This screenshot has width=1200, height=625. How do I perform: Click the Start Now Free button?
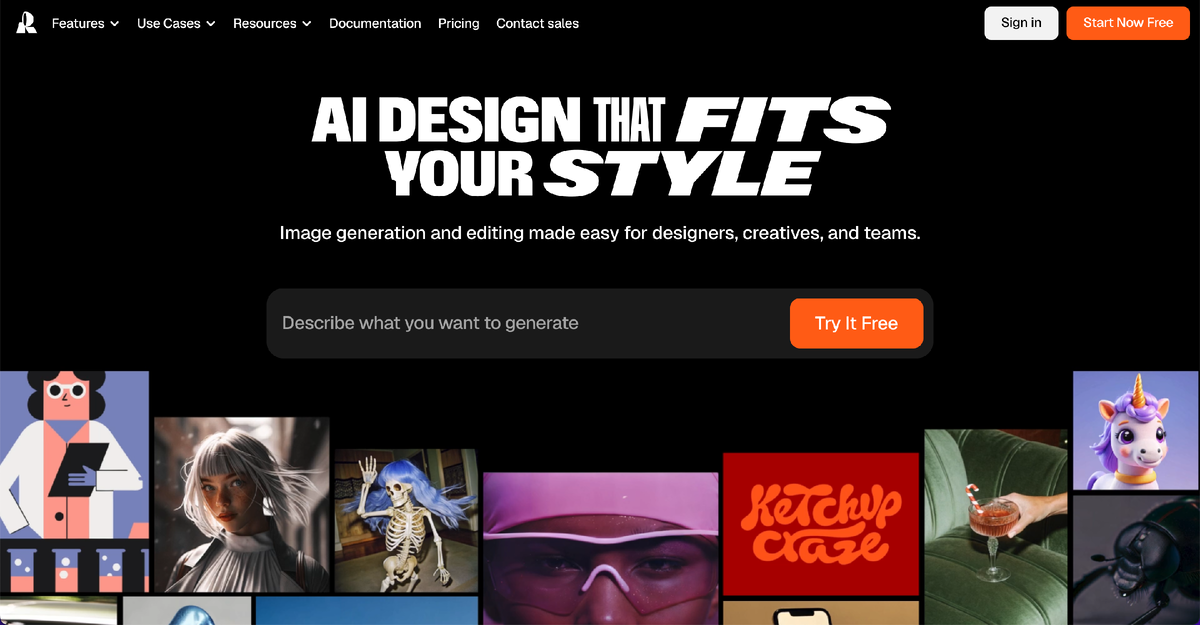[x=1128, y=23]
